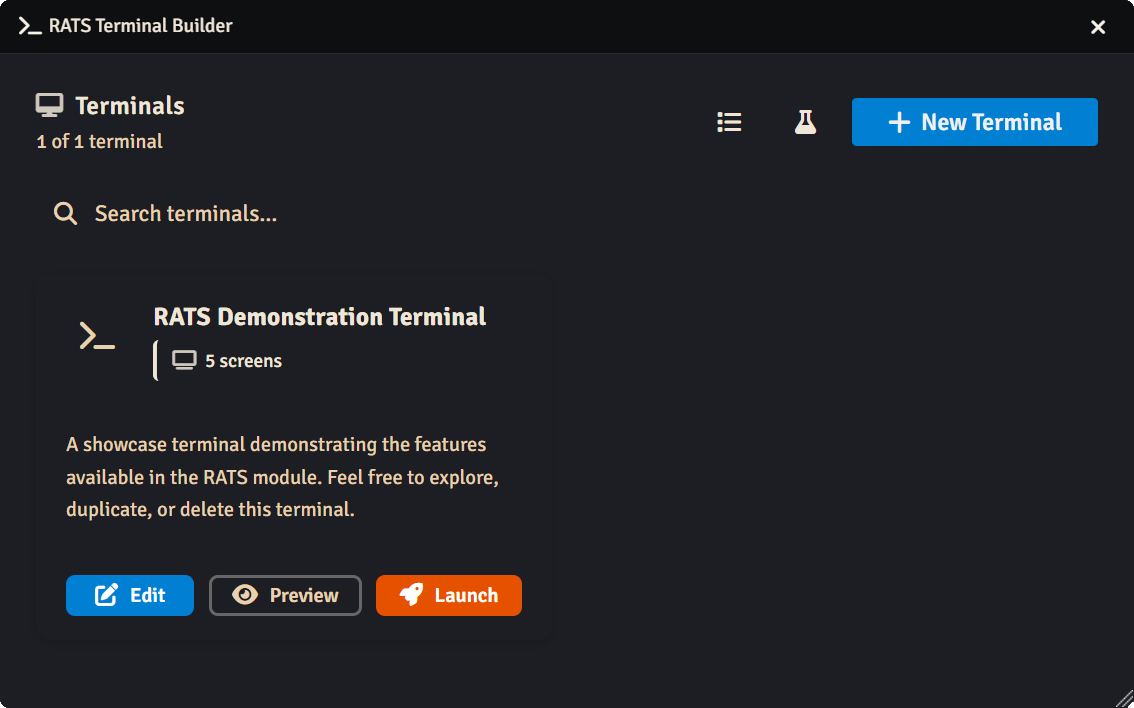Click the search magnifier icon
1134x708 pixels.
click(x=65, y=213)
